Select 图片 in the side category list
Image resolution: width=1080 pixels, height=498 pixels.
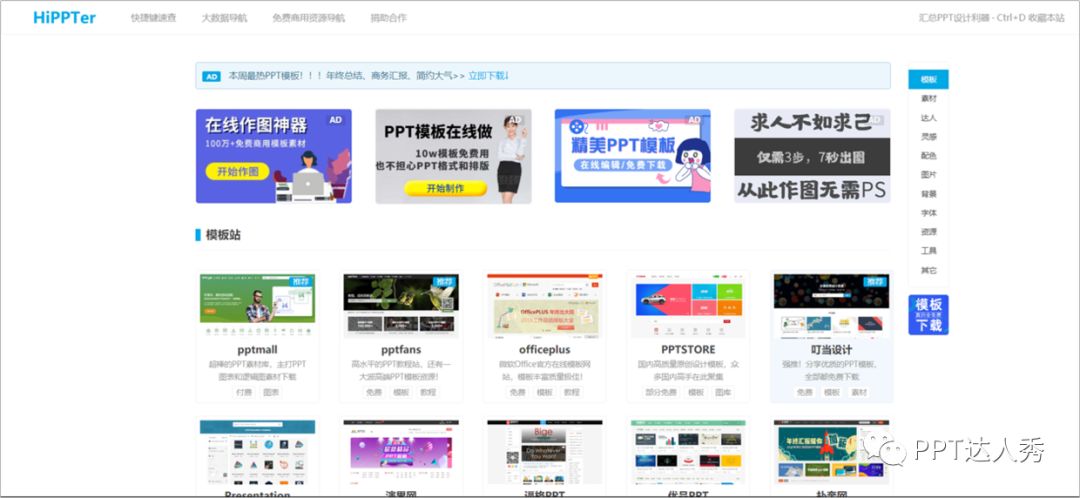(x=928, y=175)
